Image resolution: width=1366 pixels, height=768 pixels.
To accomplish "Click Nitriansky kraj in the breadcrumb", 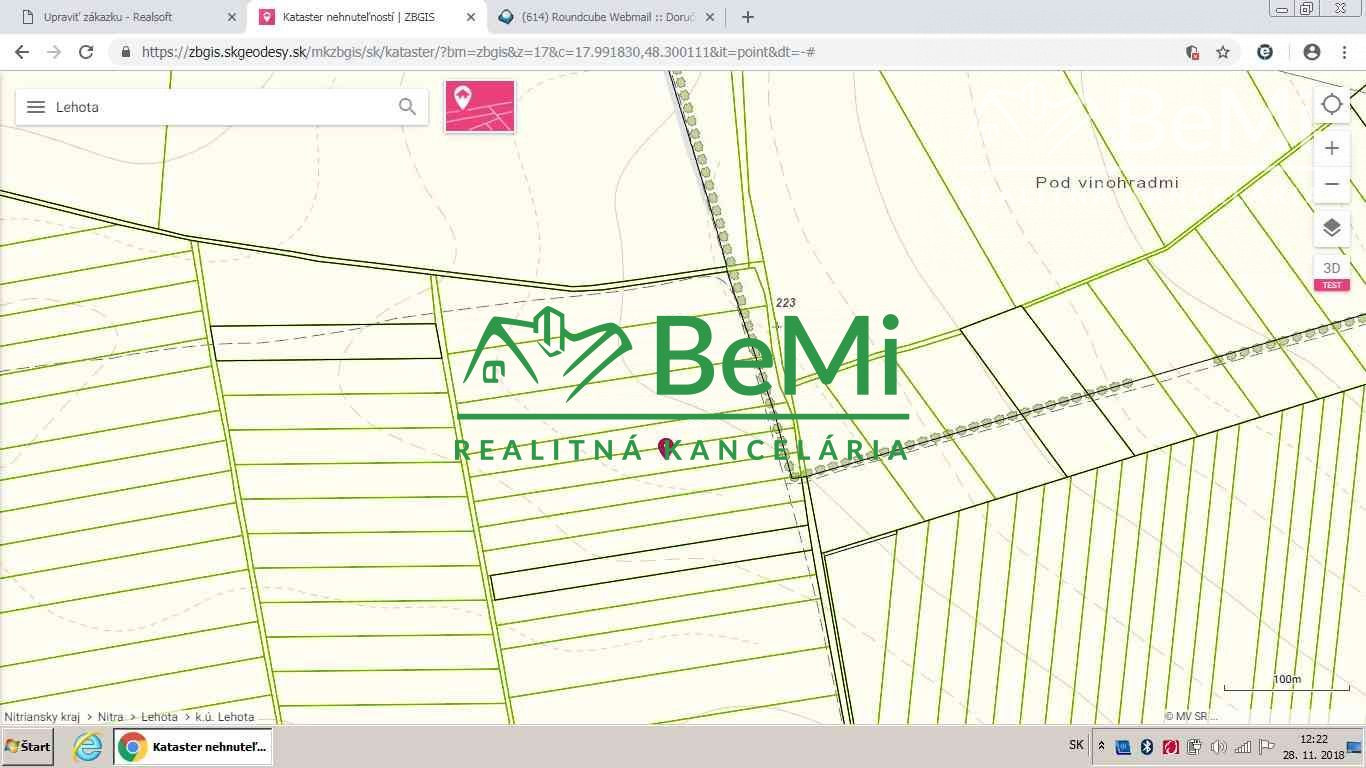I will (x=42, y=717).
